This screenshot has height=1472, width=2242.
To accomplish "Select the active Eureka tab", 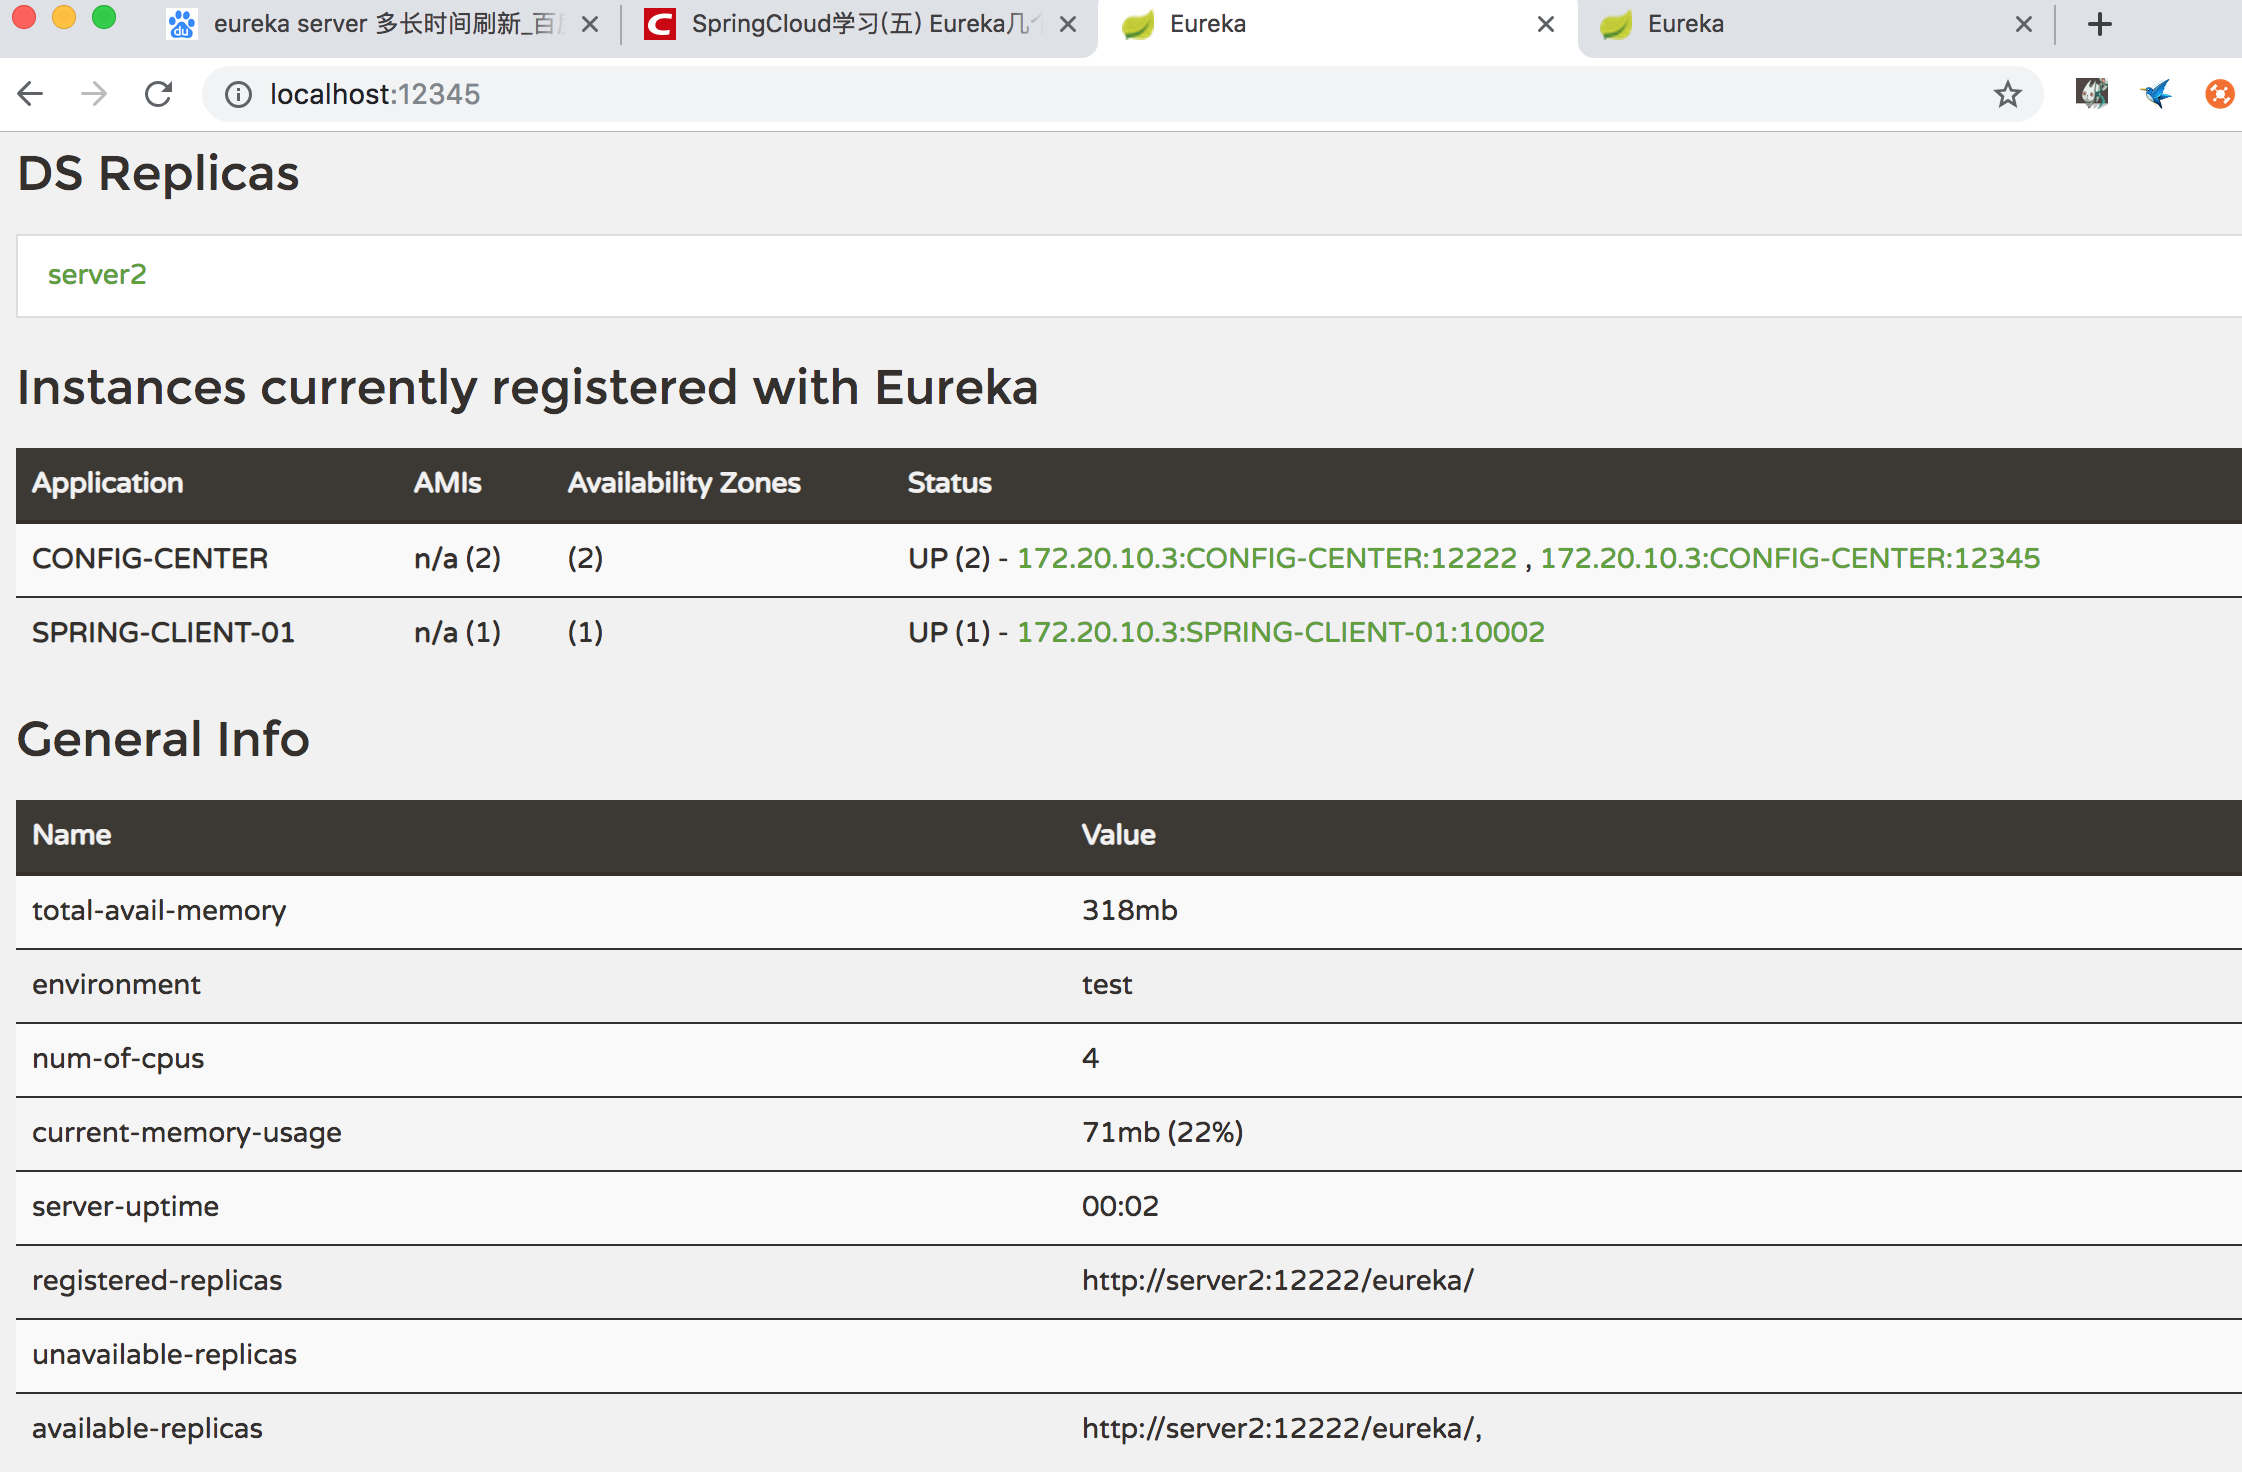I will [x=1337, y=24].
